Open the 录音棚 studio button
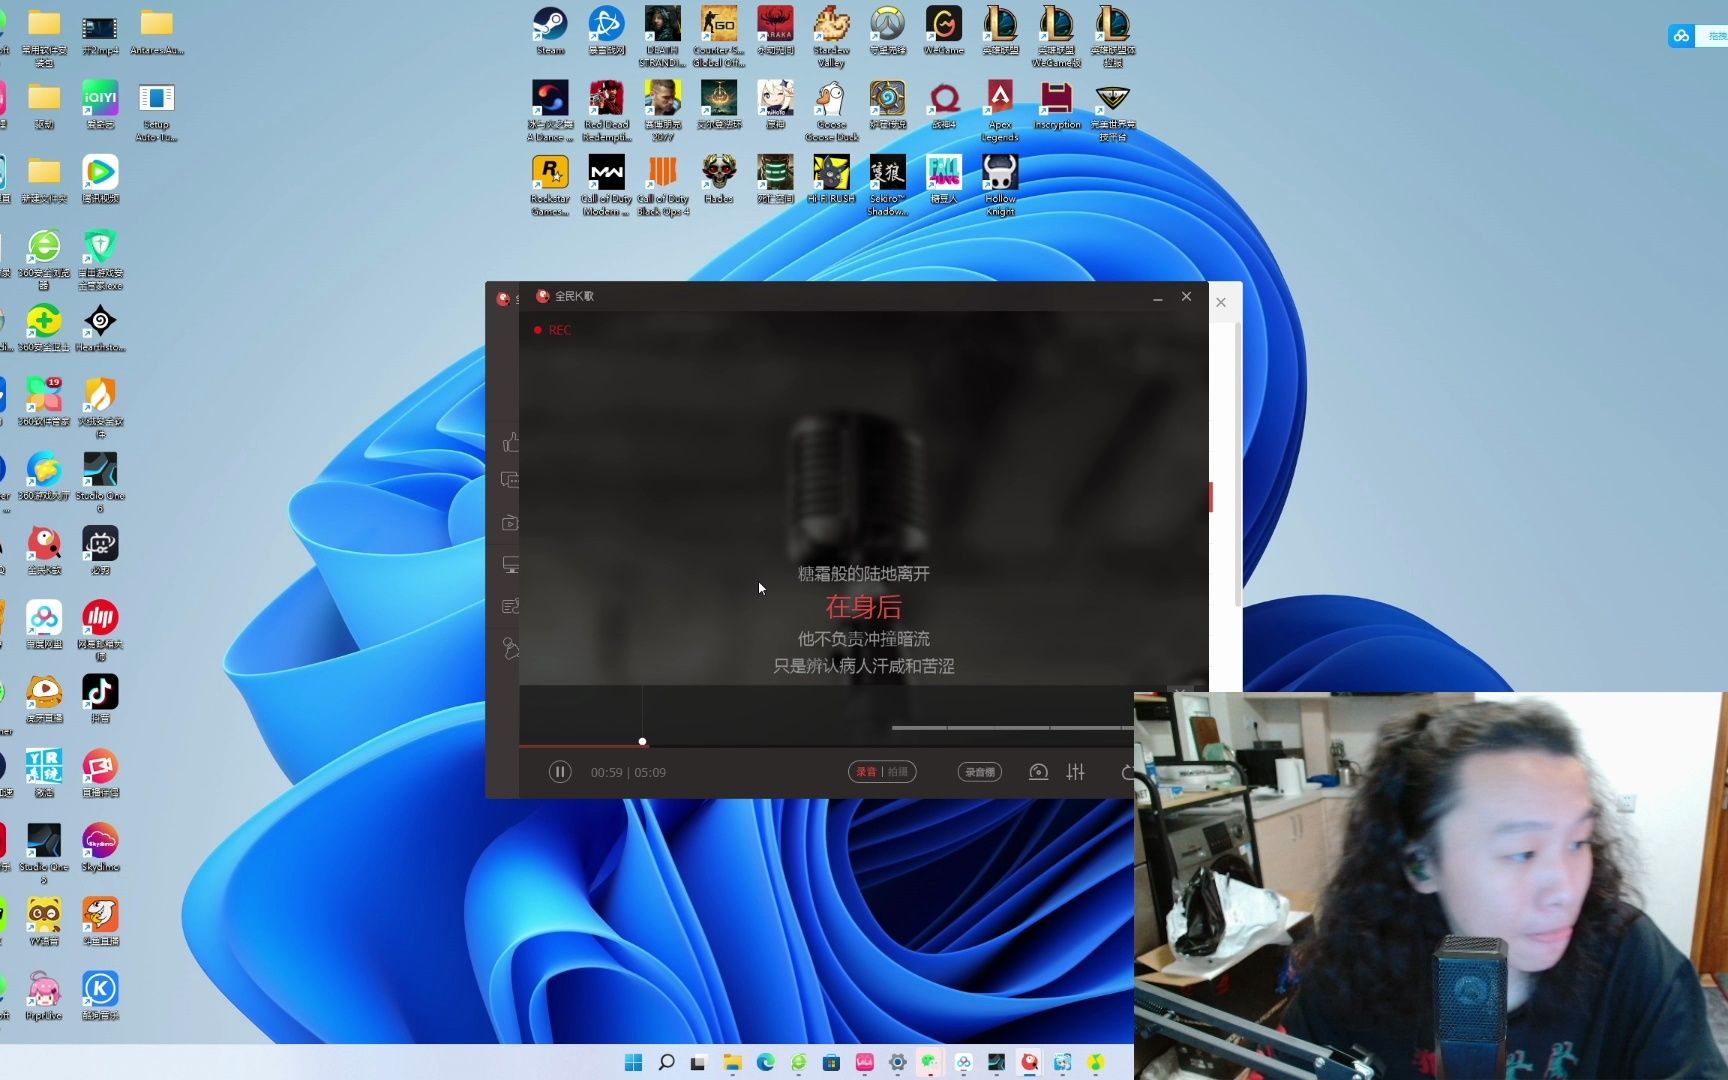 pos(980,772)
